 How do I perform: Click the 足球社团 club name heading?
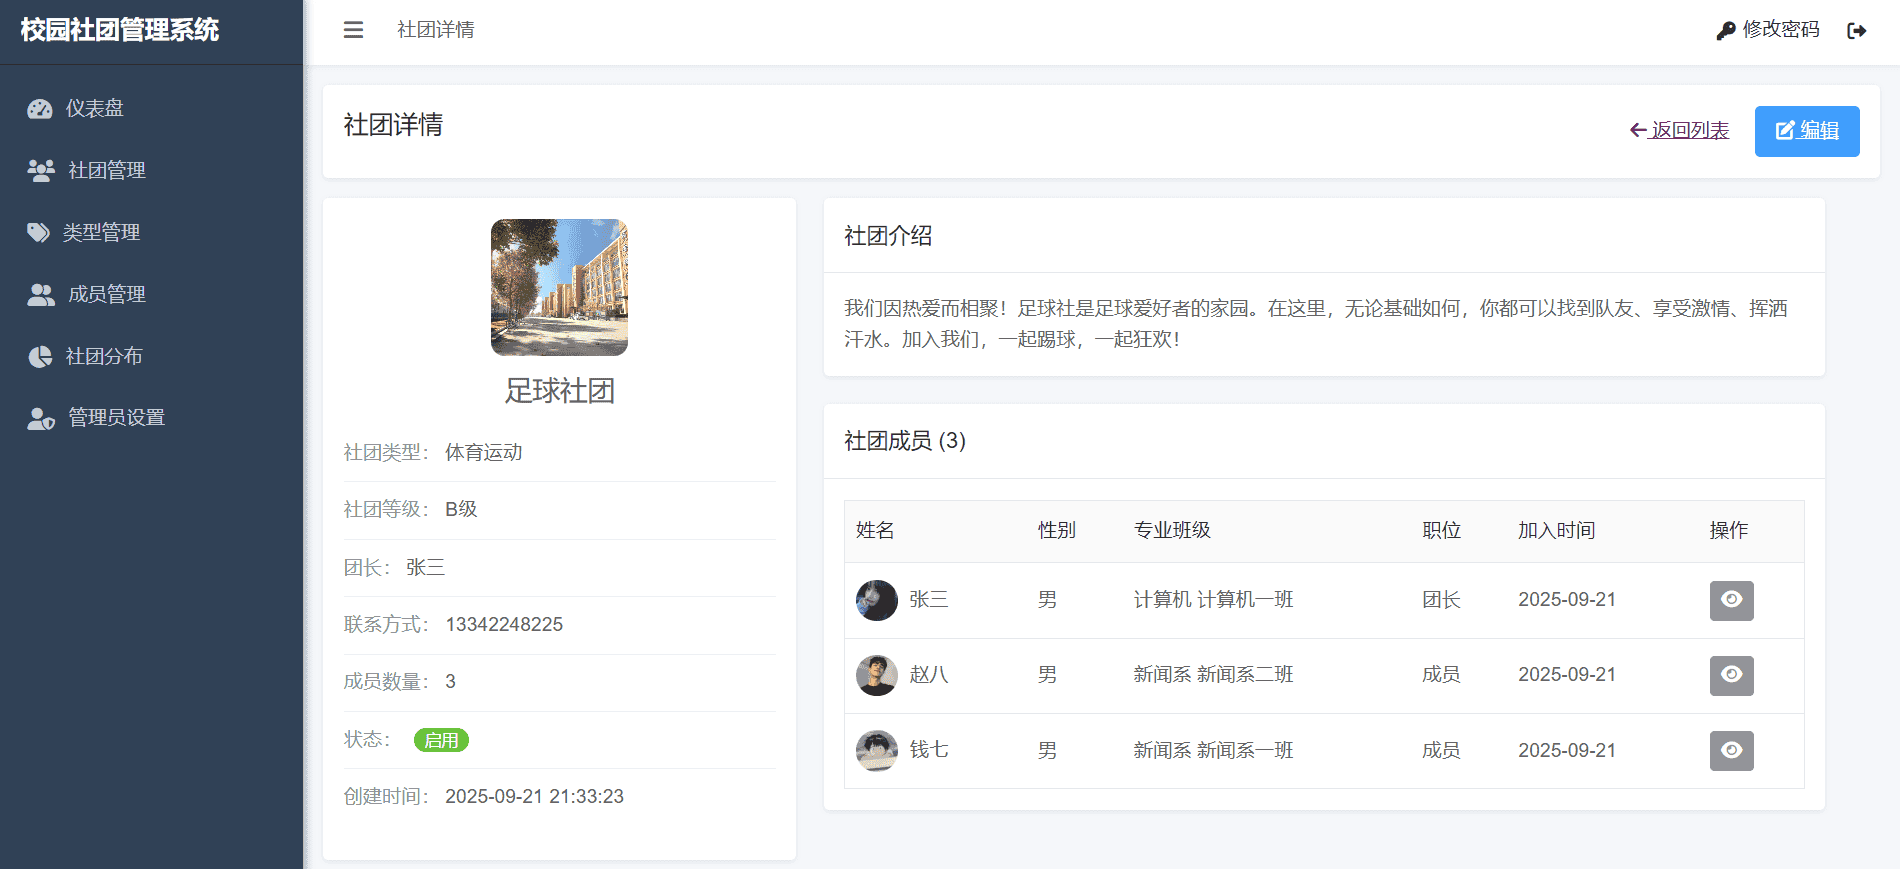coord(560,391)
